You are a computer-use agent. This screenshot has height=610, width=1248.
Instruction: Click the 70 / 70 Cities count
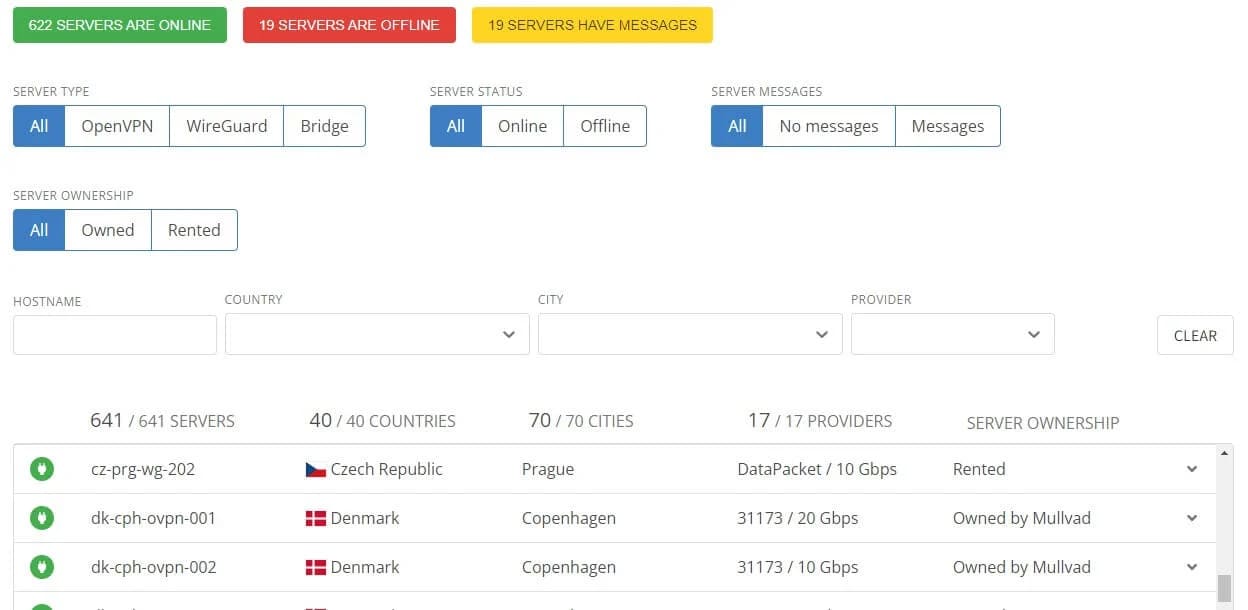click(x=581, y=421)
